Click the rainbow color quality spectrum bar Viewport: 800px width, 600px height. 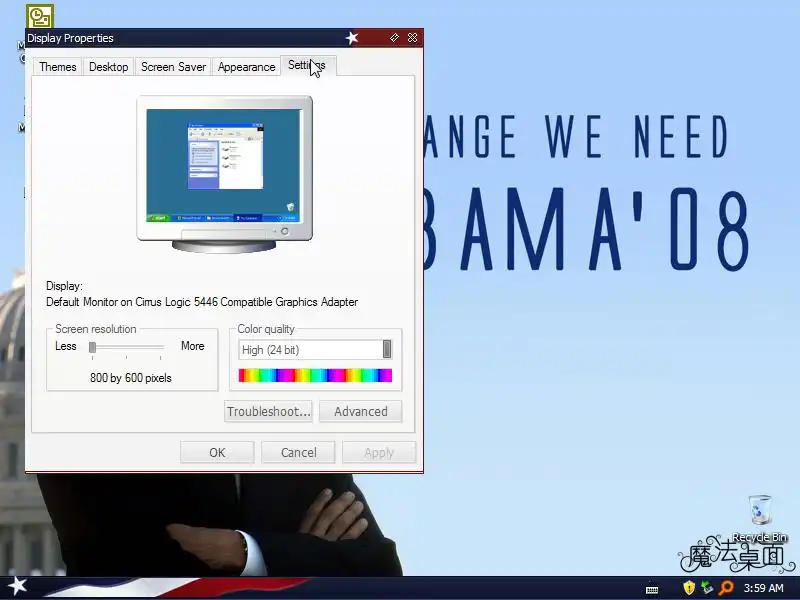[315, 376]
